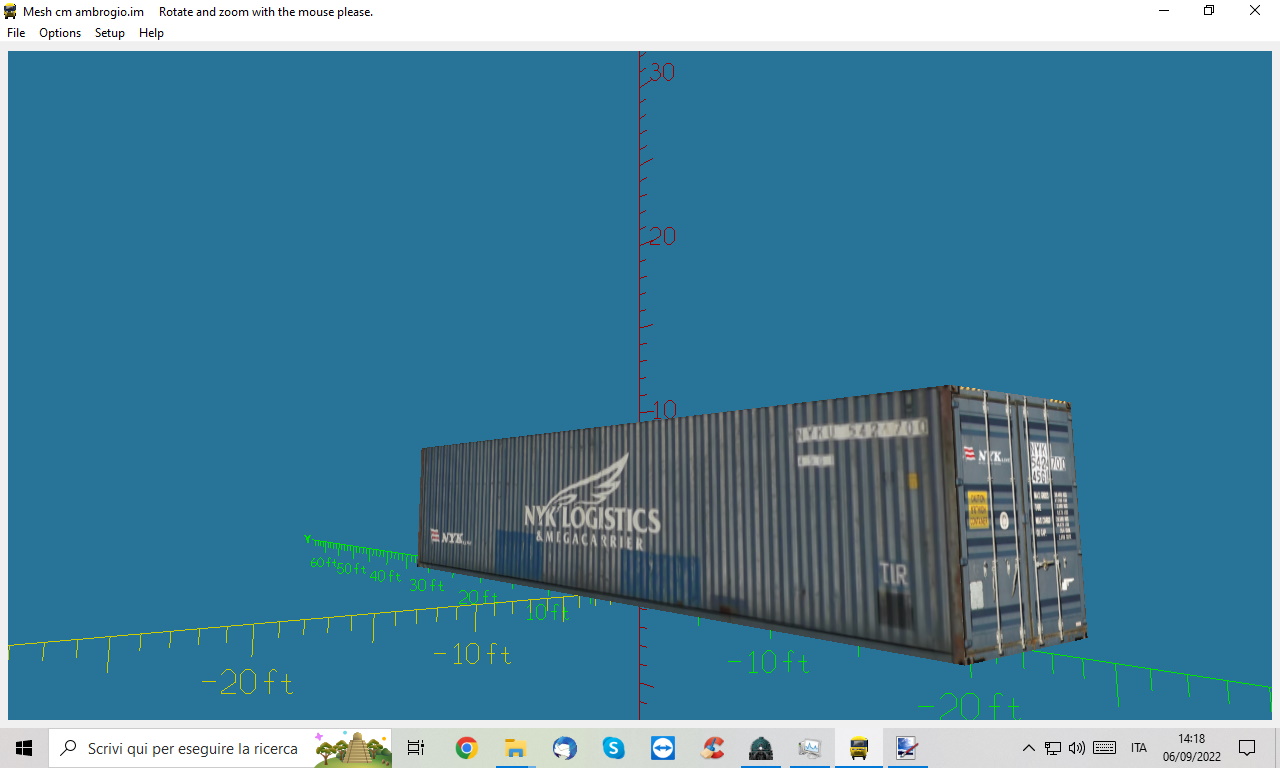Viewport: 1280px width, 768px height.
Task: Open the Options menu
Action: [60, 33]
